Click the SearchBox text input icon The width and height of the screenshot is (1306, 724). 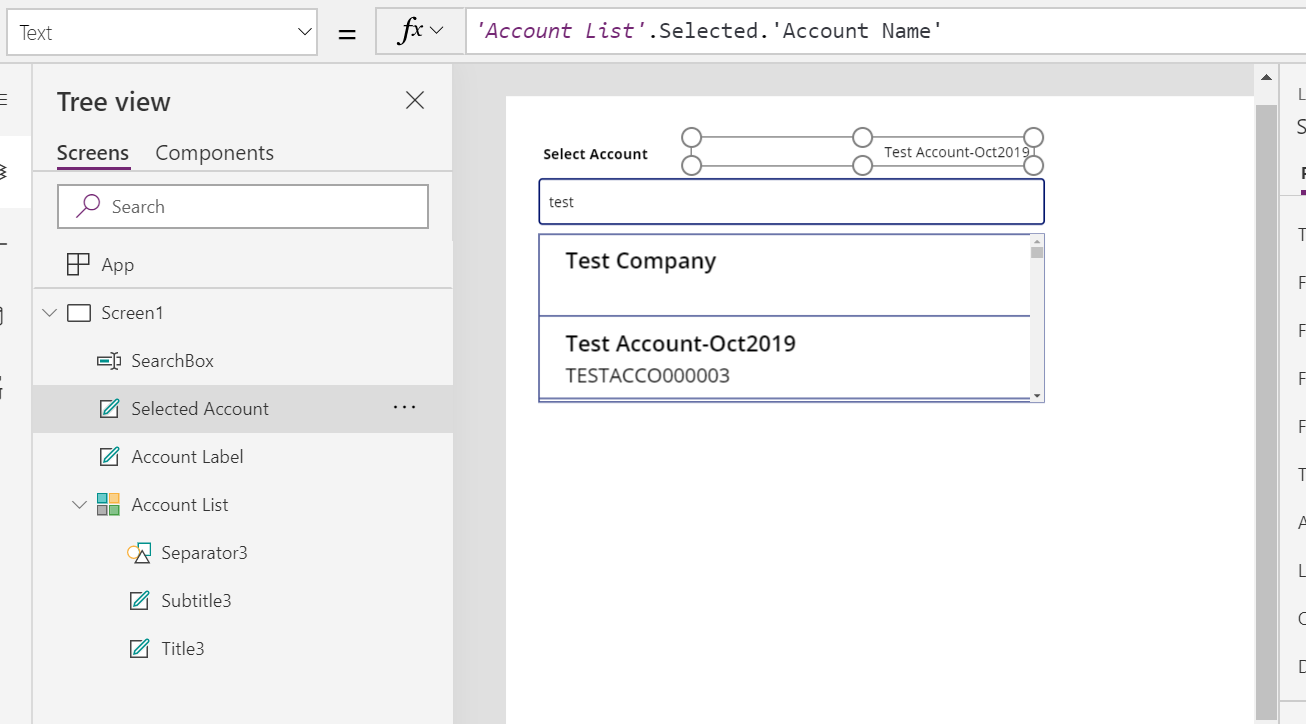pyautogui.click(x=109, y=361)
